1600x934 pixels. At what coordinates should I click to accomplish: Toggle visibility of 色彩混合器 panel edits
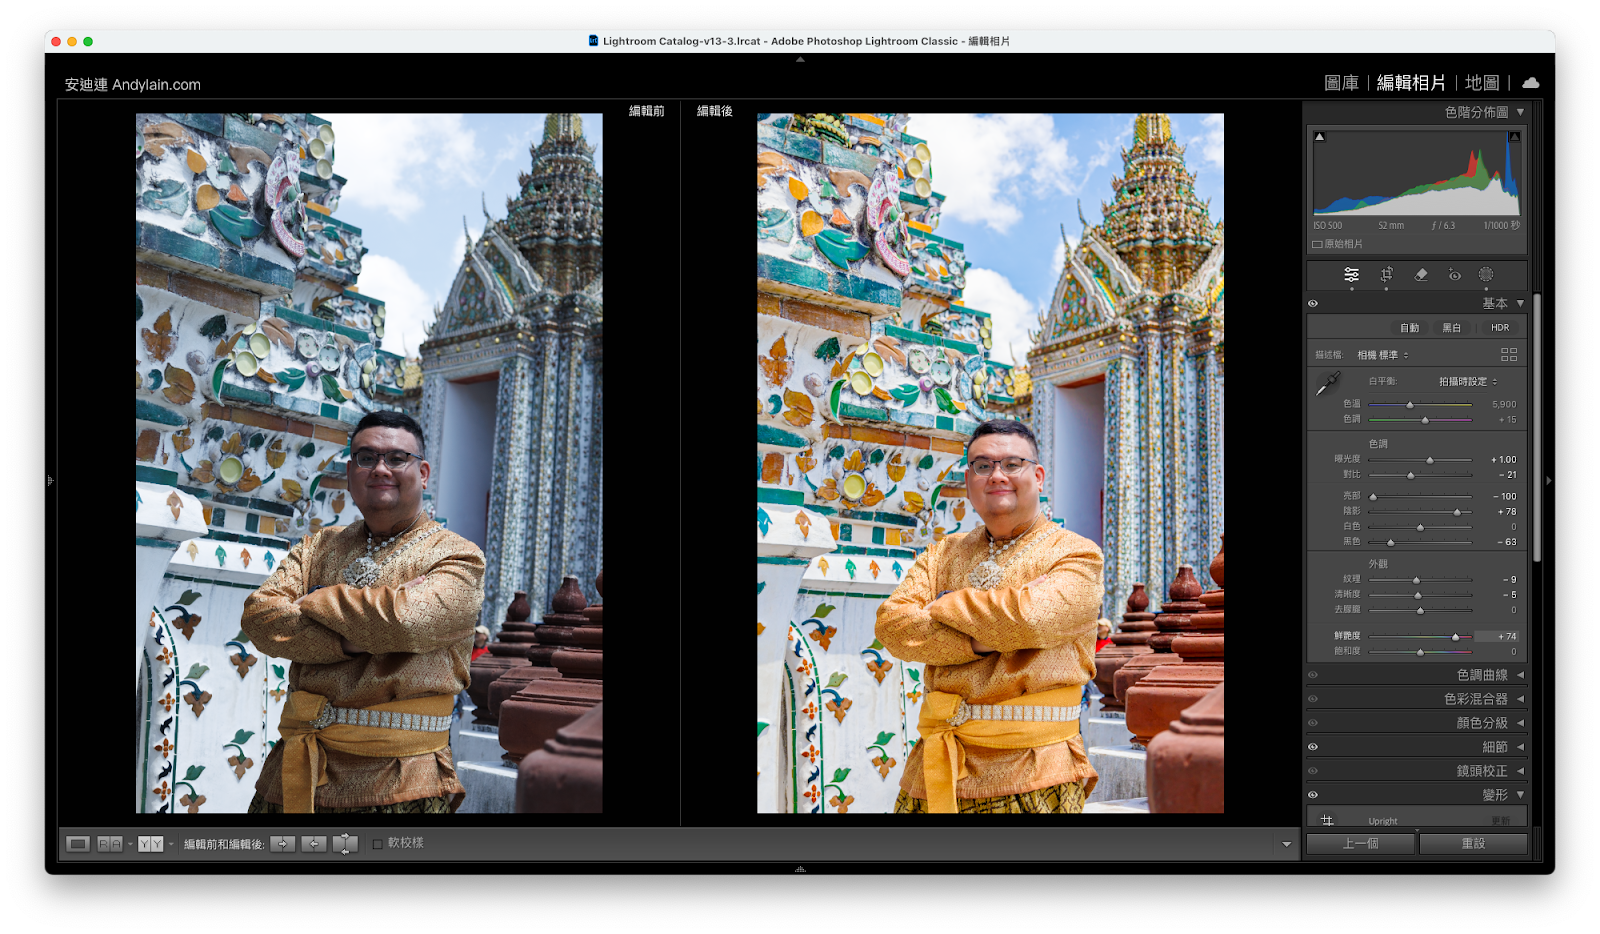(1313, 699)
